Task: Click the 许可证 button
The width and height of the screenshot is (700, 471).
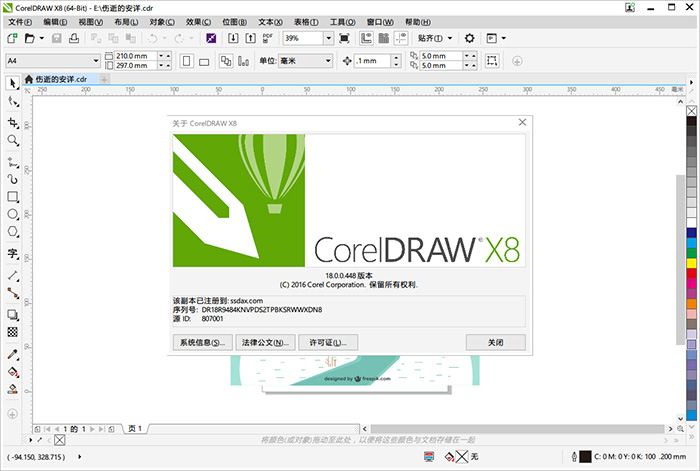Action: (x=328, y=342)
